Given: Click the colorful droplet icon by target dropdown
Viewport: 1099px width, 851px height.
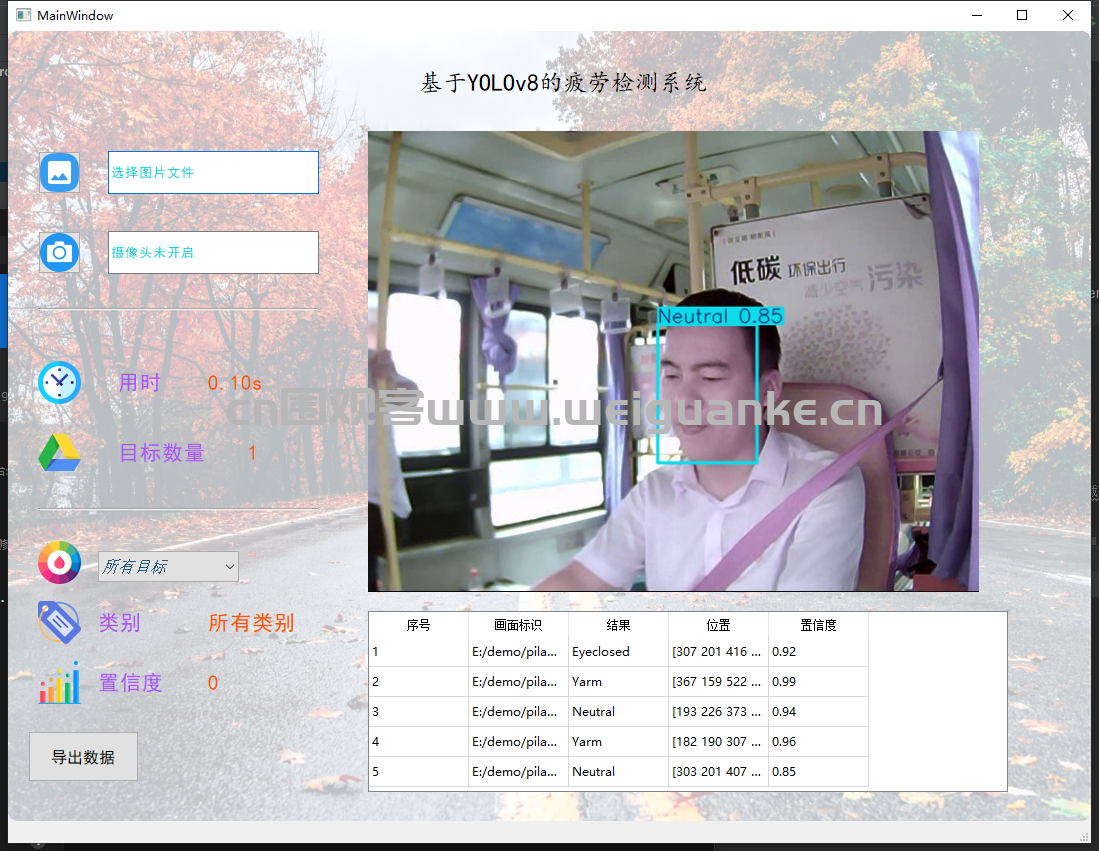Looking at the screenshot, I should pos(59,562).
